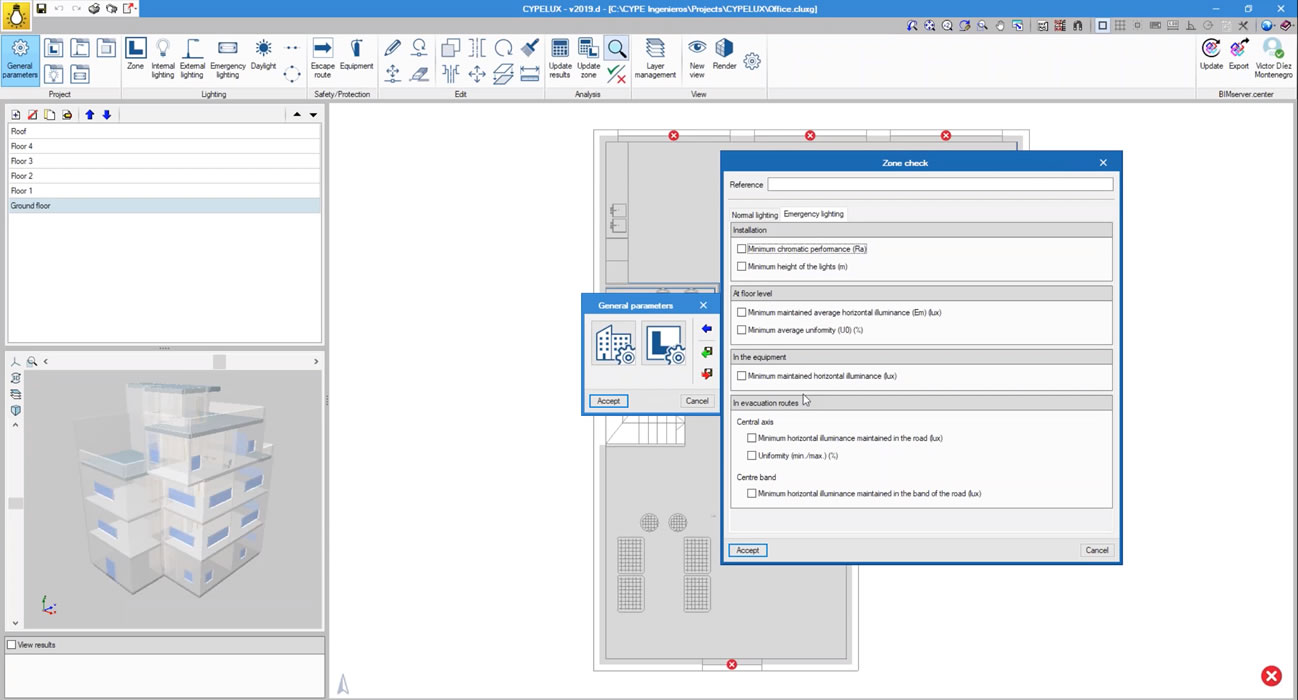
Task: Open General parameters in the Project ribbon group
Action: pyautogui.click(x=20, y=60)
